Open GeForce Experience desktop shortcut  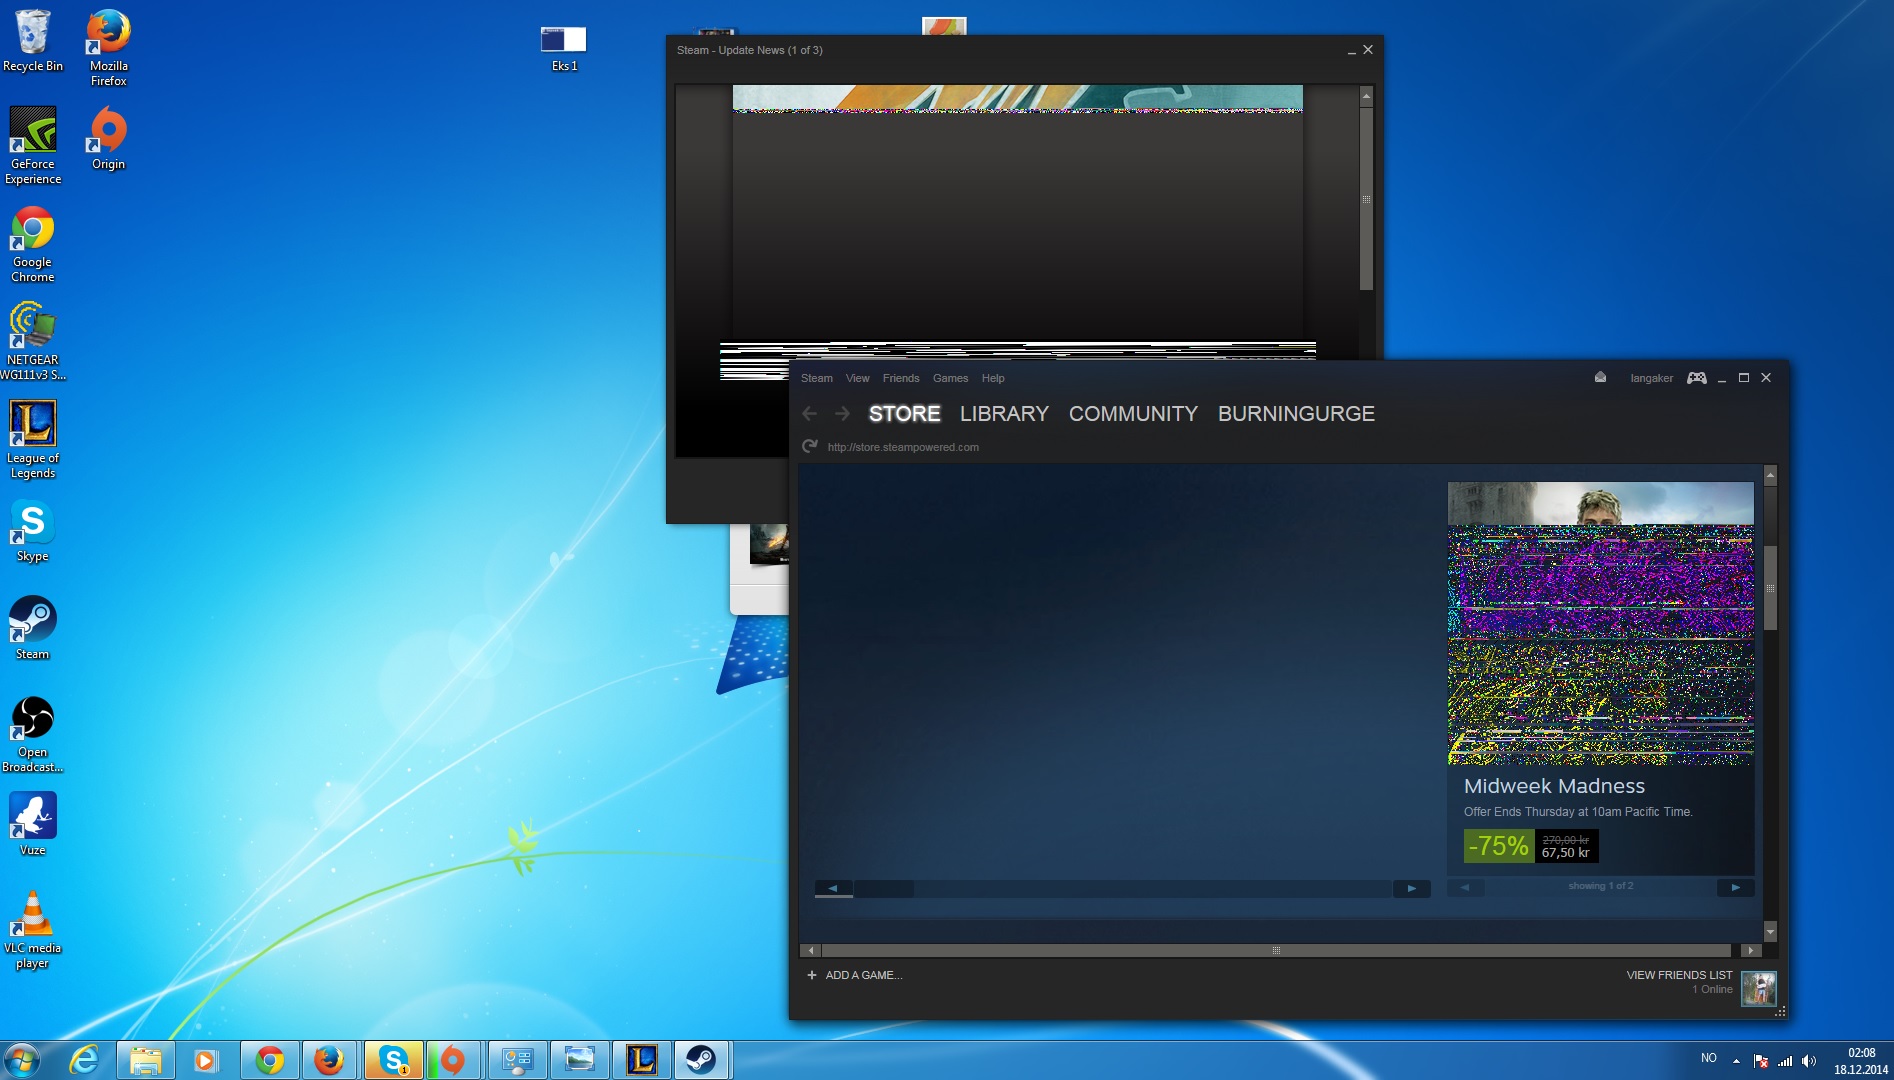click(33, 145)
